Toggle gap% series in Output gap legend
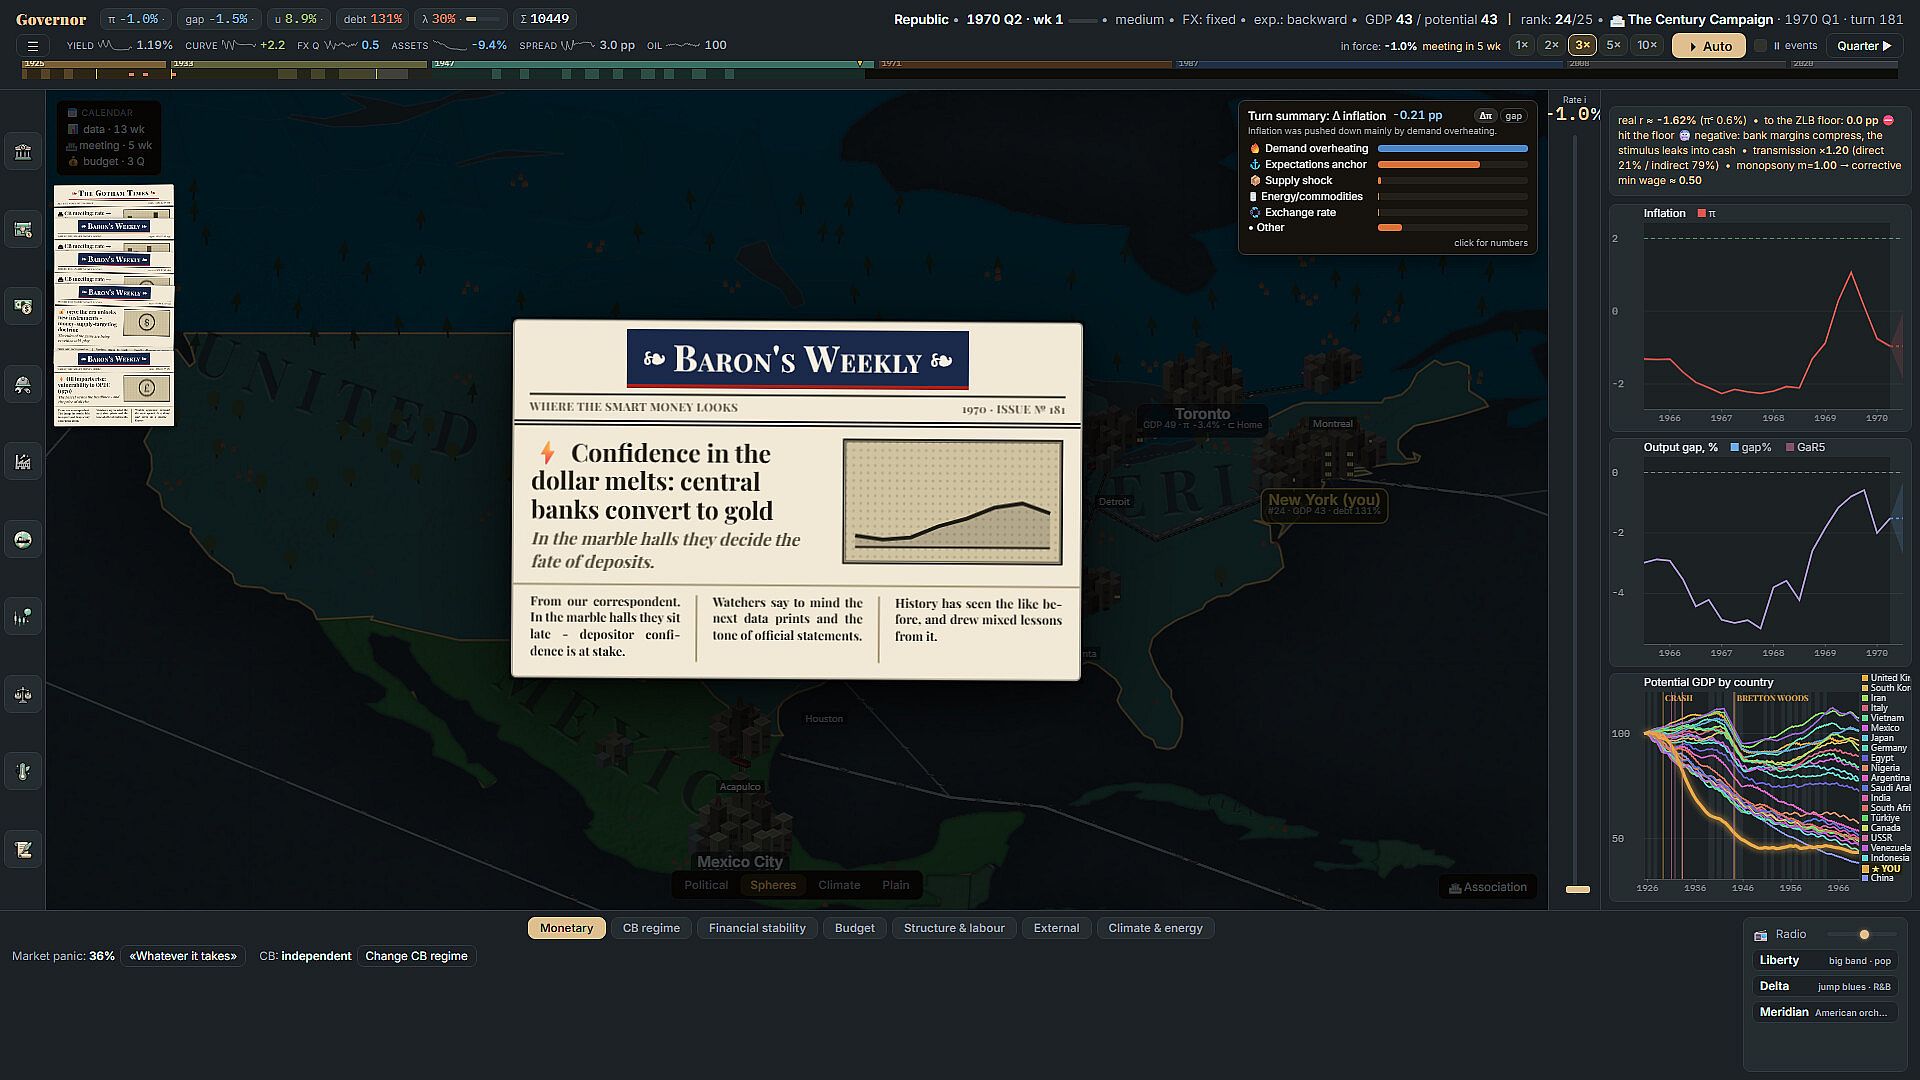This screenshot has height=1080, width=1920. pyautogui.click(x=1751, y=448)
